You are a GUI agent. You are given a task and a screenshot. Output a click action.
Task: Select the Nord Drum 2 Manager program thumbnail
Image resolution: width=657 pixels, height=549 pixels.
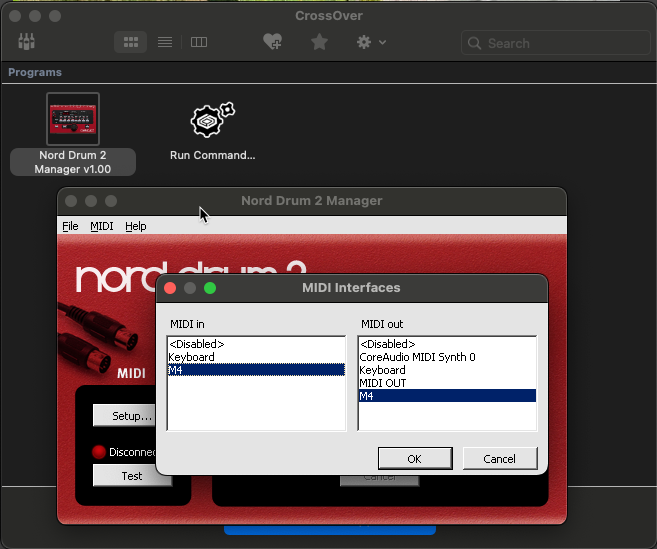(73, 119)
